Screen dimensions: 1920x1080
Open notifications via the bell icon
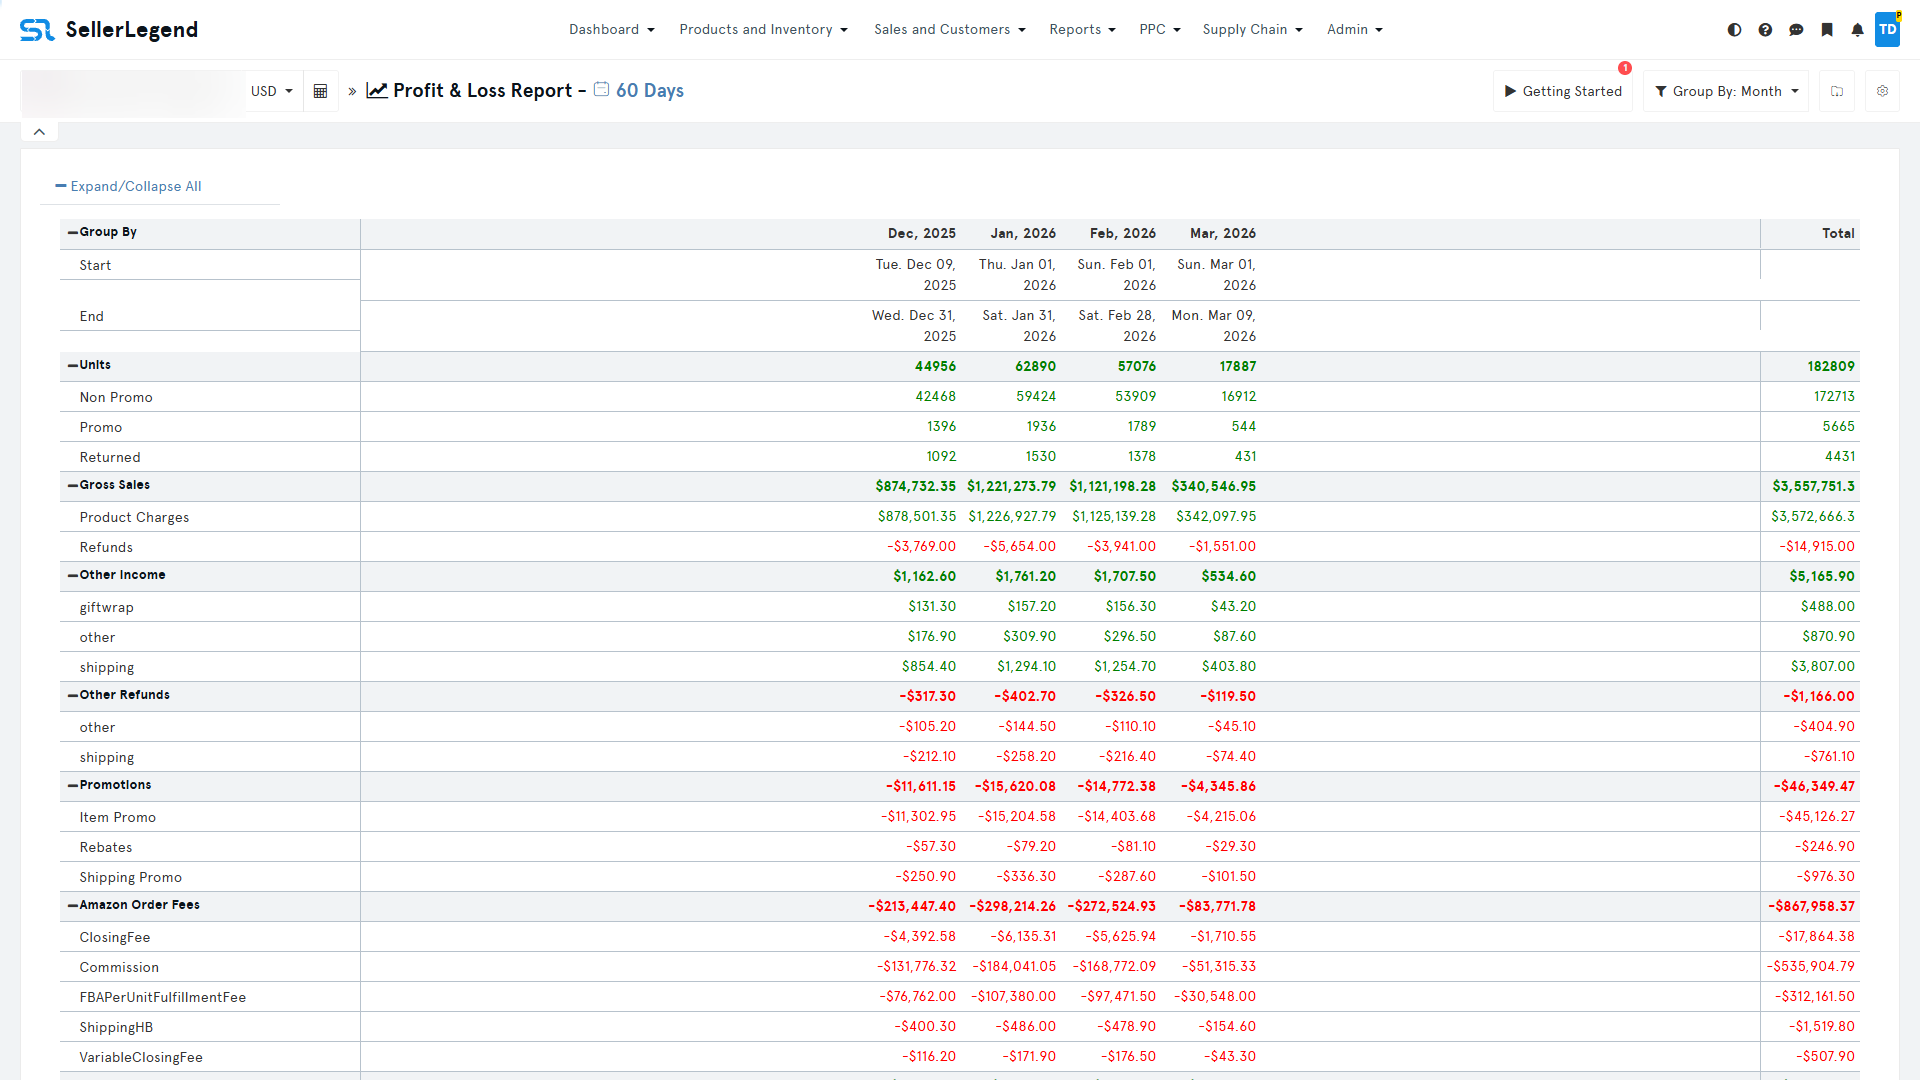pos(1857,30)
